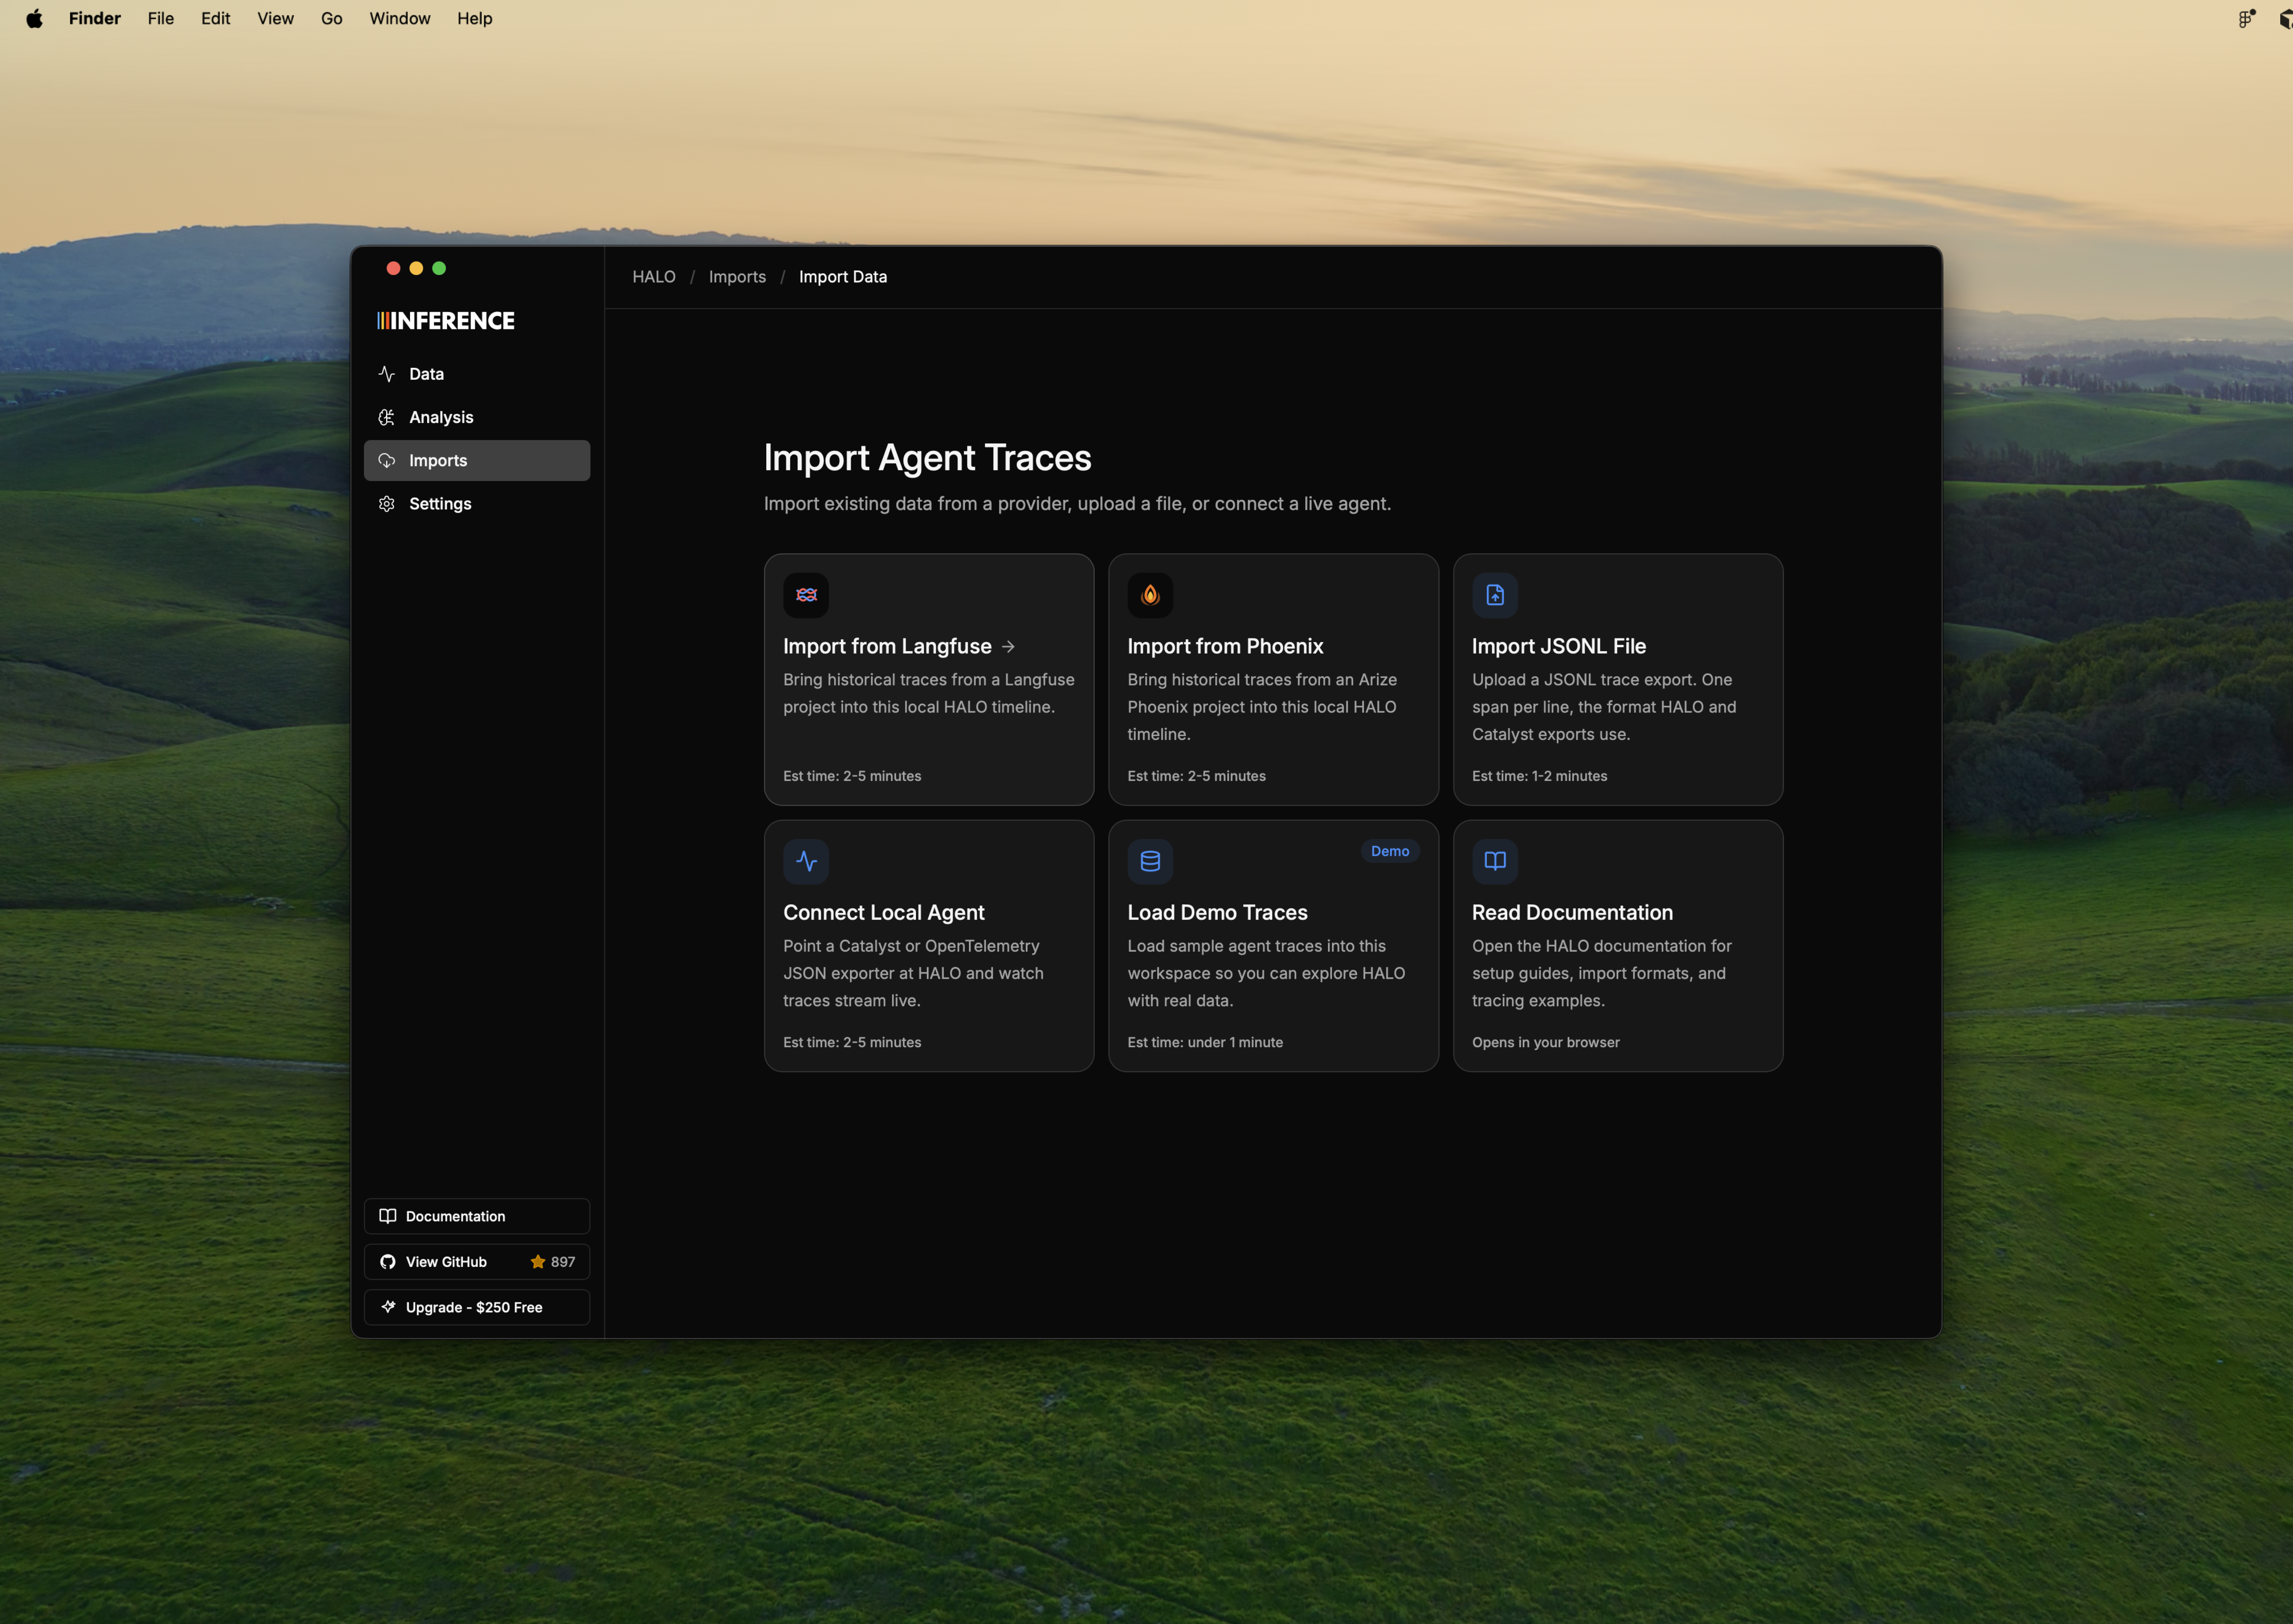Click the Import Data breadcrumb
The height and width of the screenshot is (1624, 2293).
pos(843,277)
